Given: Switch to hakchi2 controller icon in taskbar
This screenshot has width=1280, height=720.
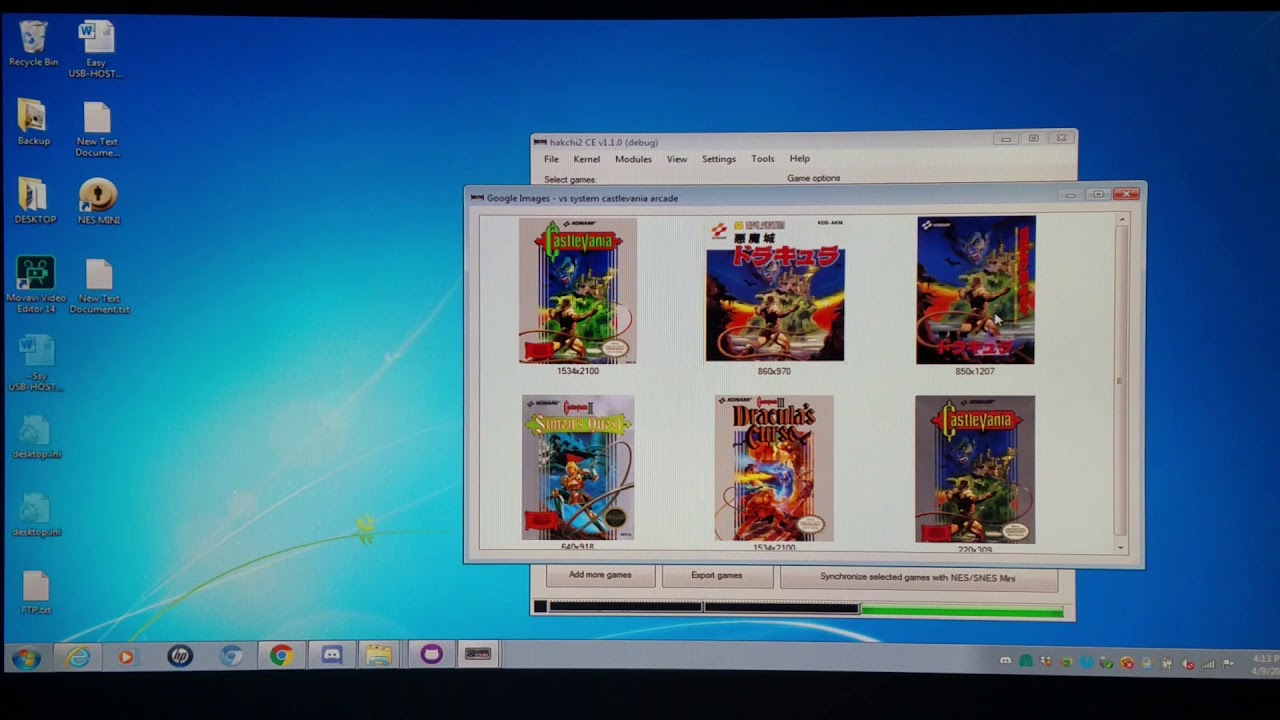Looking at the screenshot, I should tap(478, 654).
